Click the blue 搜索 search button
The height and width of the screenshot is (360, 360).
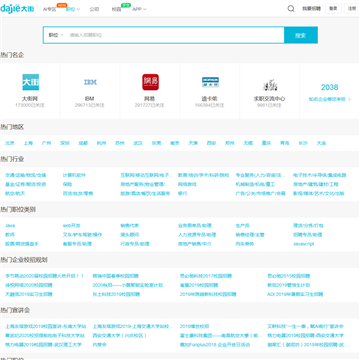[x=301, y=35]
